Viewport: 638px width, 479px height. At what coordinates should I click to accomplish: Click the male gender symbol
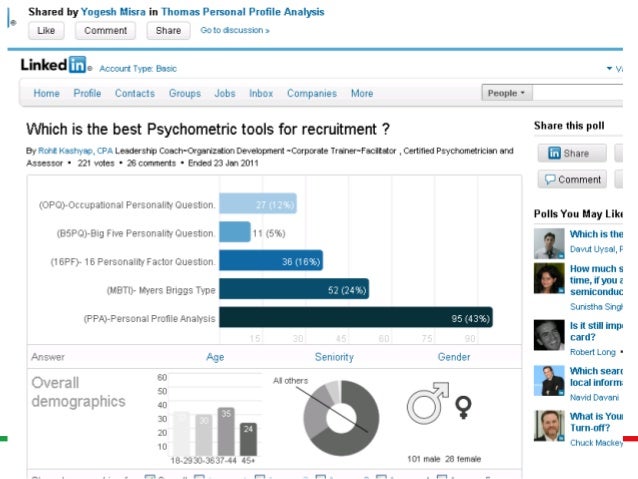[x=428, y=403]
